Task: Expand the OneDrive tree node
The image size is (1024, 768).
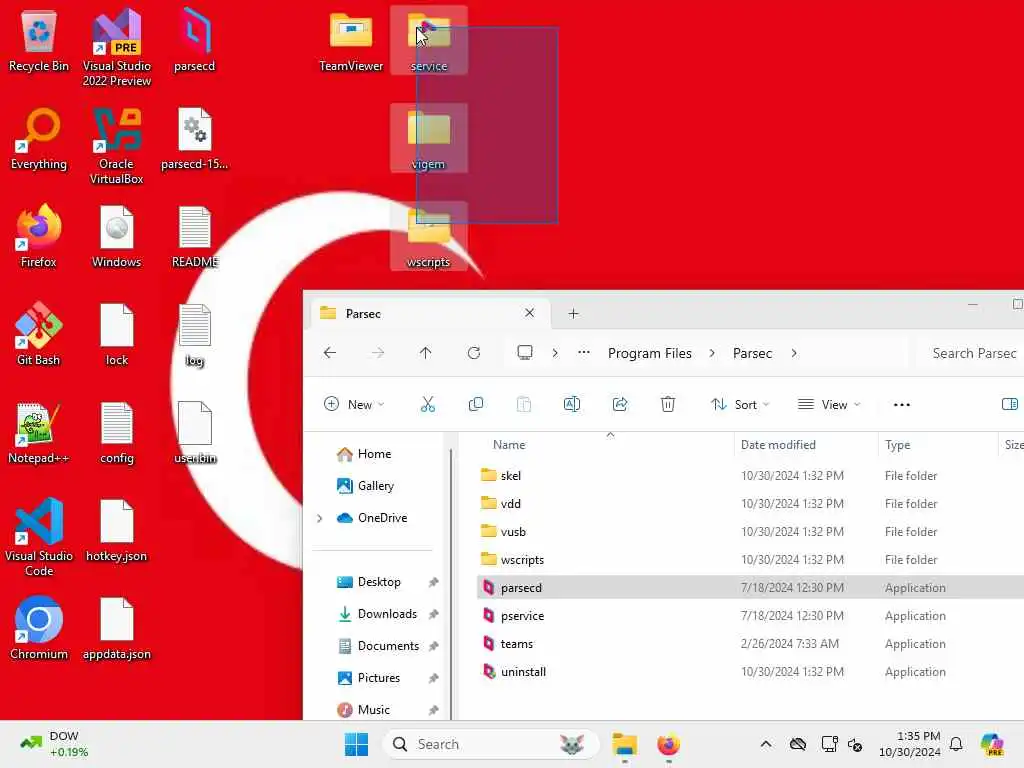Action: pyautogui.click(x=319, y=518)
